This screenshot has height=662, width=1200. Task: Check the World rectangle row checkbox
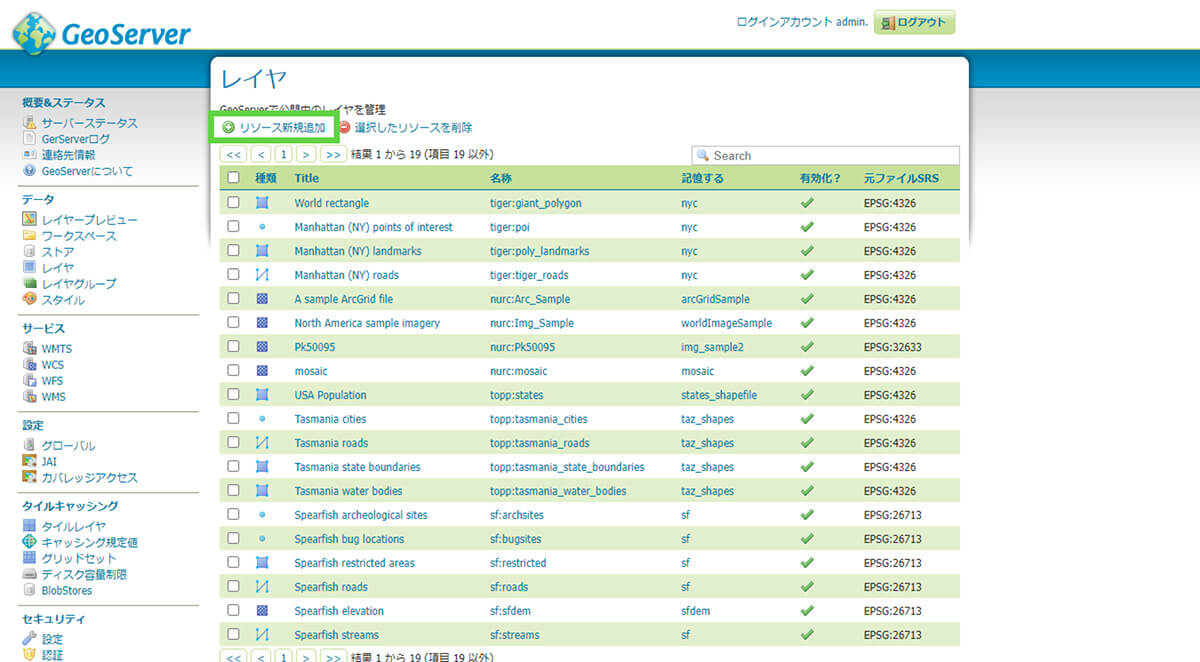(x=233, y=202)
